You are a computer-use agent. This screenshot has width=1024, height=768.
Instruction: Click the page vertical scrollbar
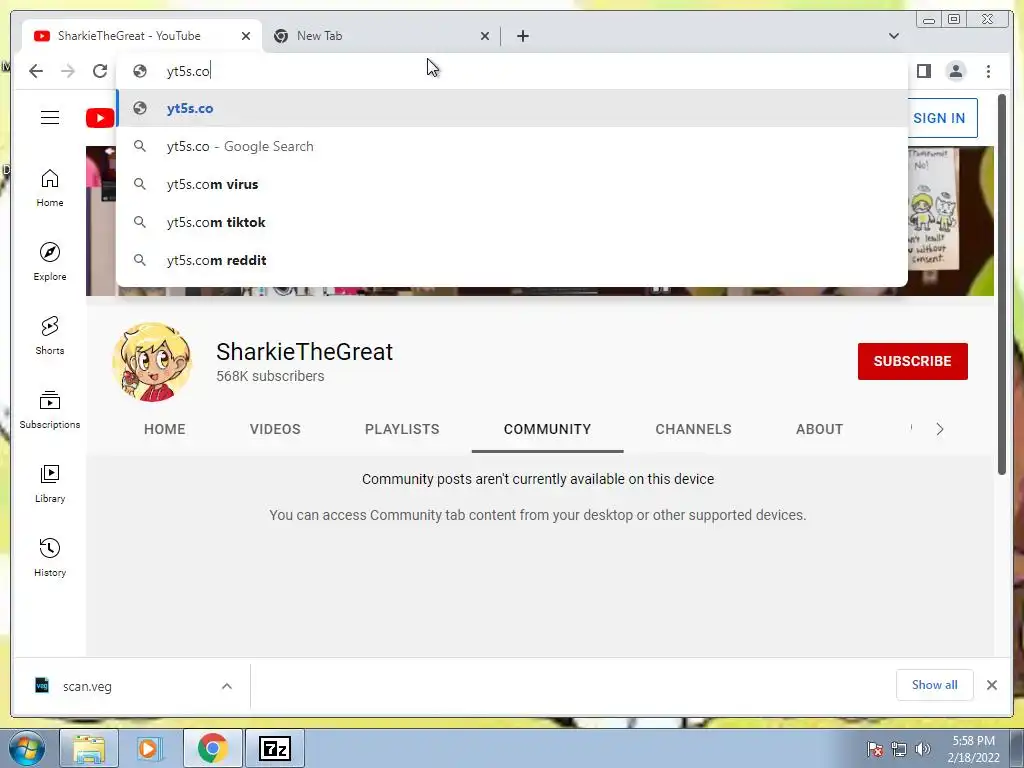click(x=1002, y=285)
